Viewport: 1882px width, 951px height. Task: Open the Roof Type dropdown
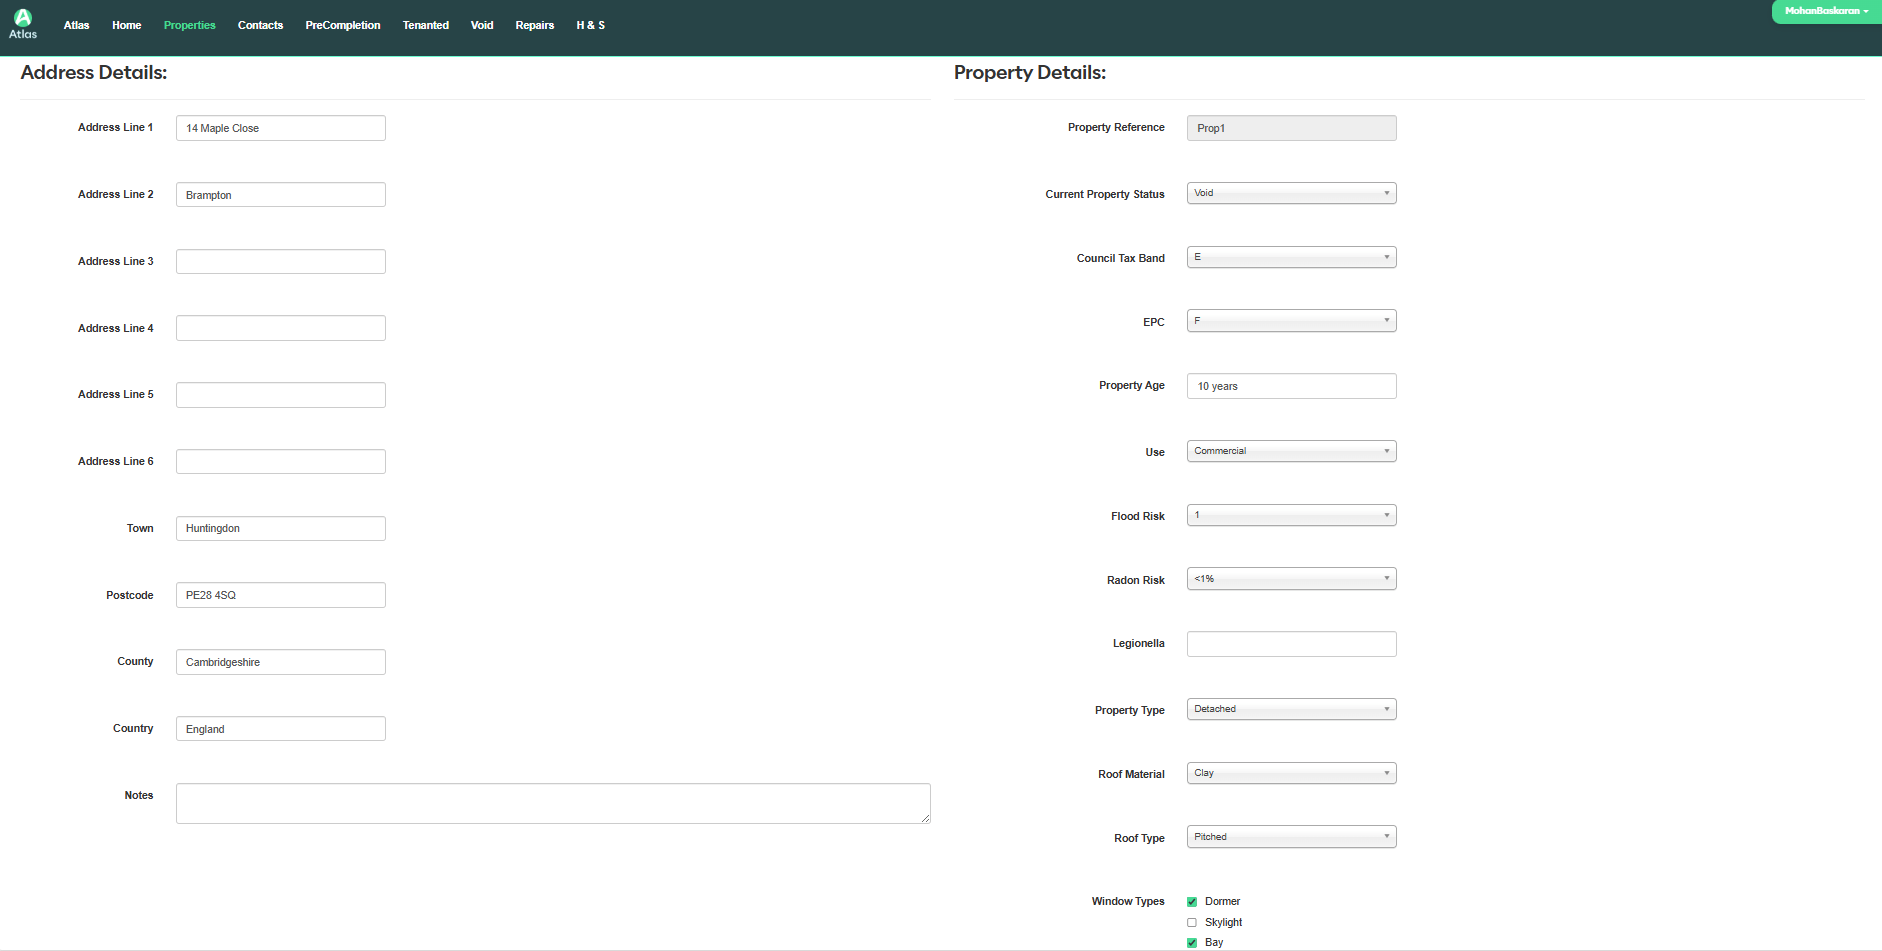1290,837
